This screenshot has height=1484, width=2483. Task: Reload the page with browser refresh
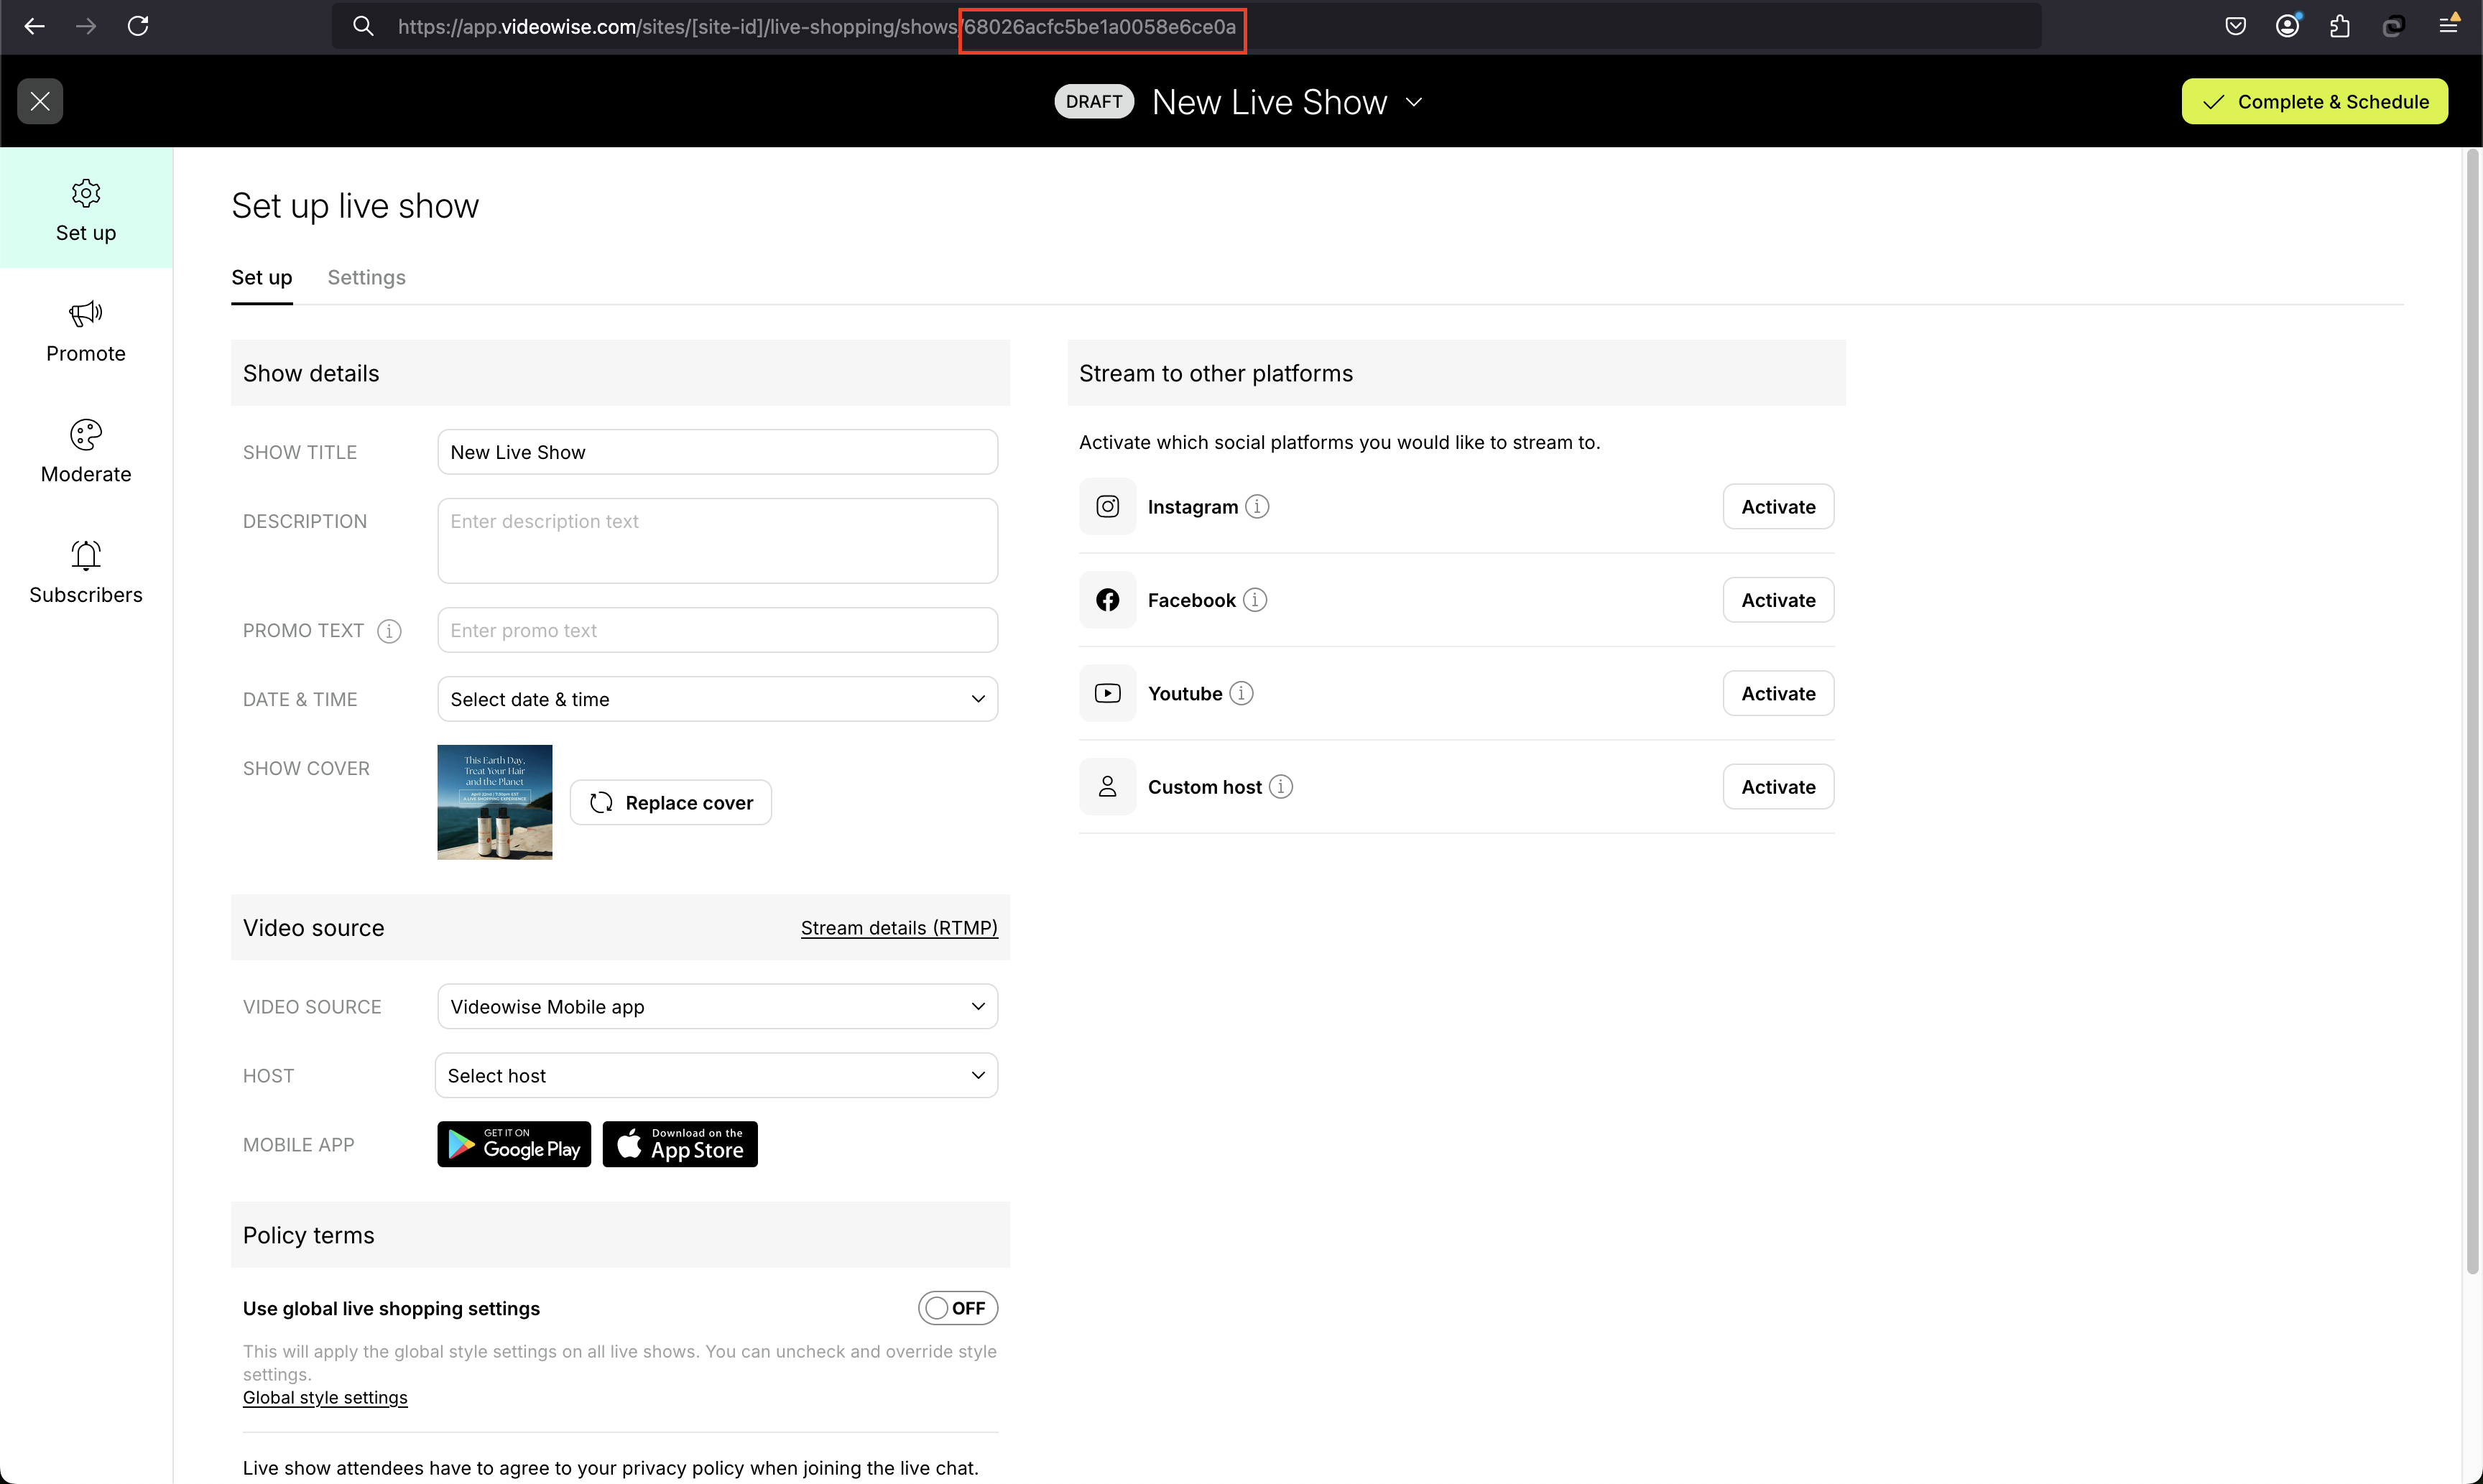138,26
